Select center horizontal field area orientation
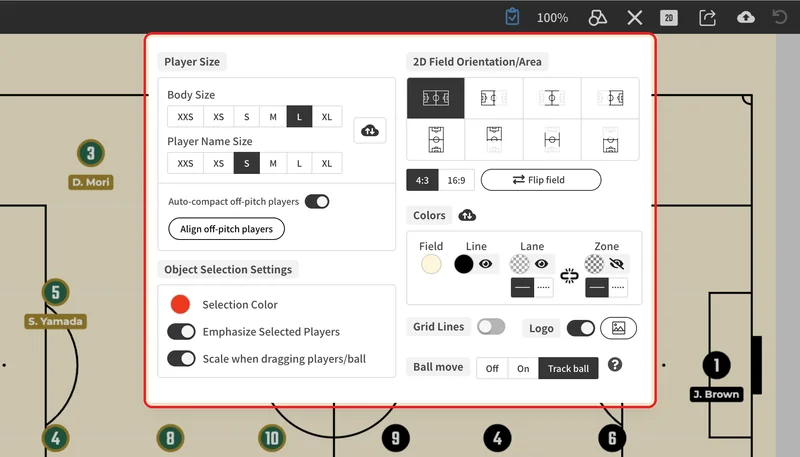800x457 pixels. (x=552, y=98)
